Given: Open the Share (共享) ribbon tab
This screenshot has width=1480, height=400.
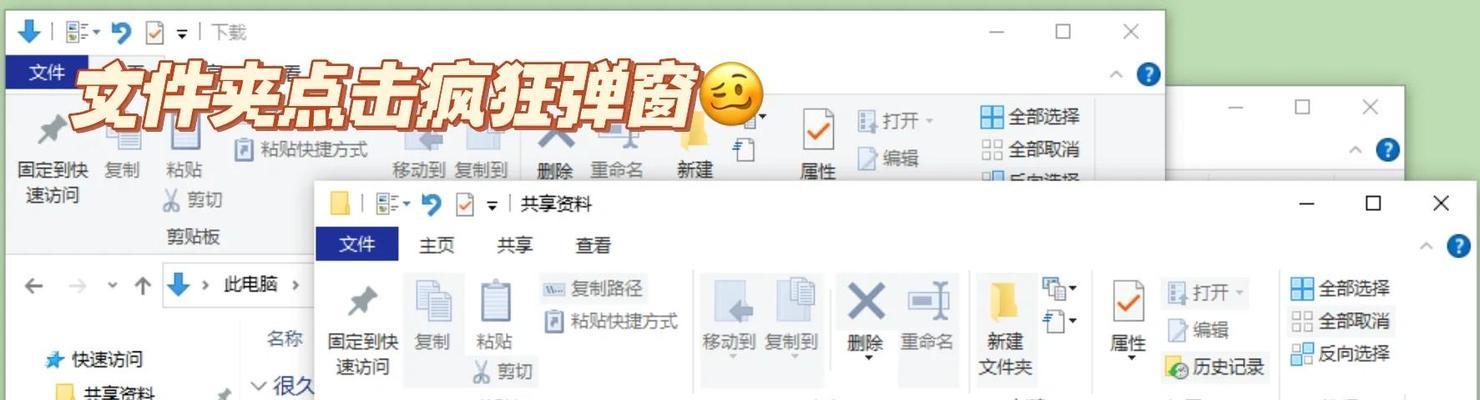Looking at the screenshot, I should pos(515,245).
